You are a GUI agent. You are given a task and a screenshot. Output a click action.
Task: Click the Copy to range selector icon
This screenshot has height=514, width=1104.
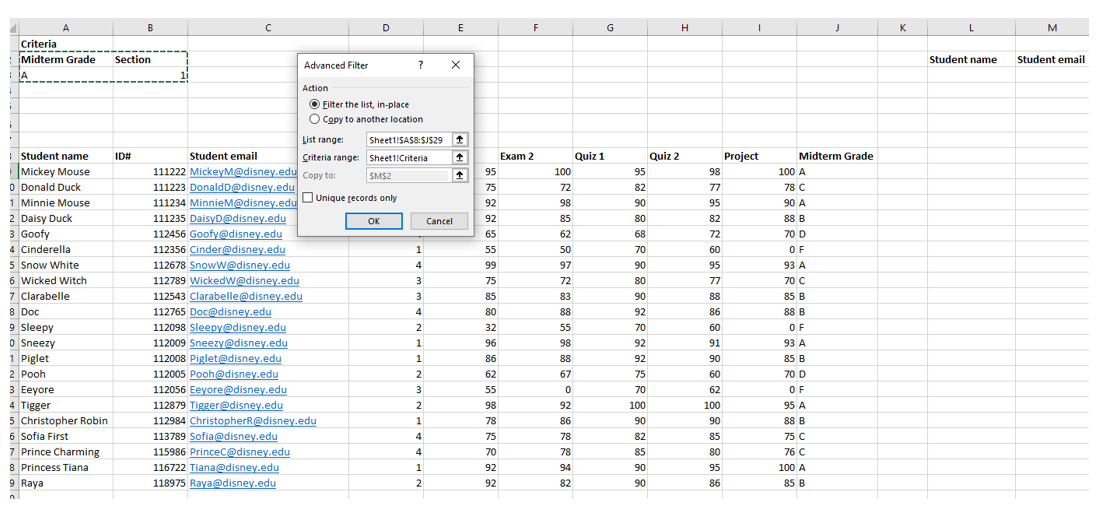tap(459, 176)
